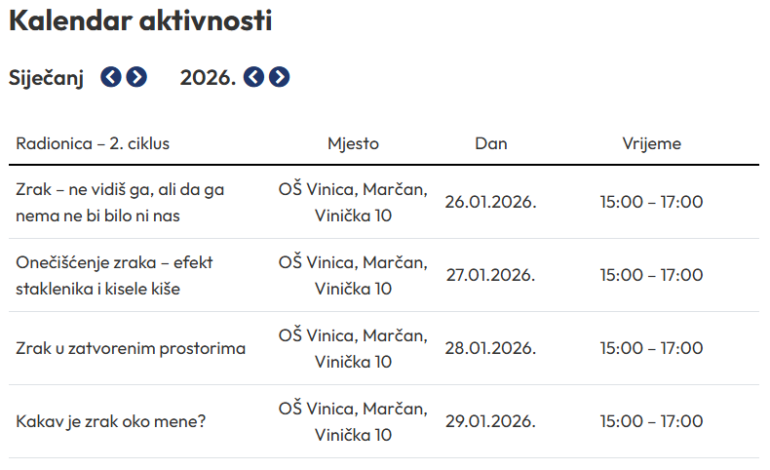Click the location in the 28.01.2026. row
This screenshot has width=770, height=470.
[x=353, y=348]
